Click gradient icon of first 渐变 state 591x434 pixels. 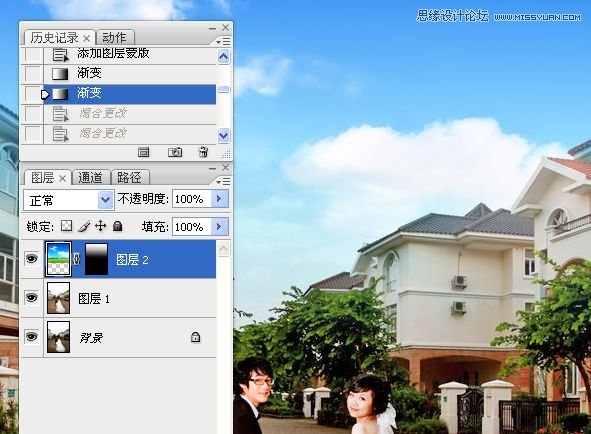click(60, 74)
